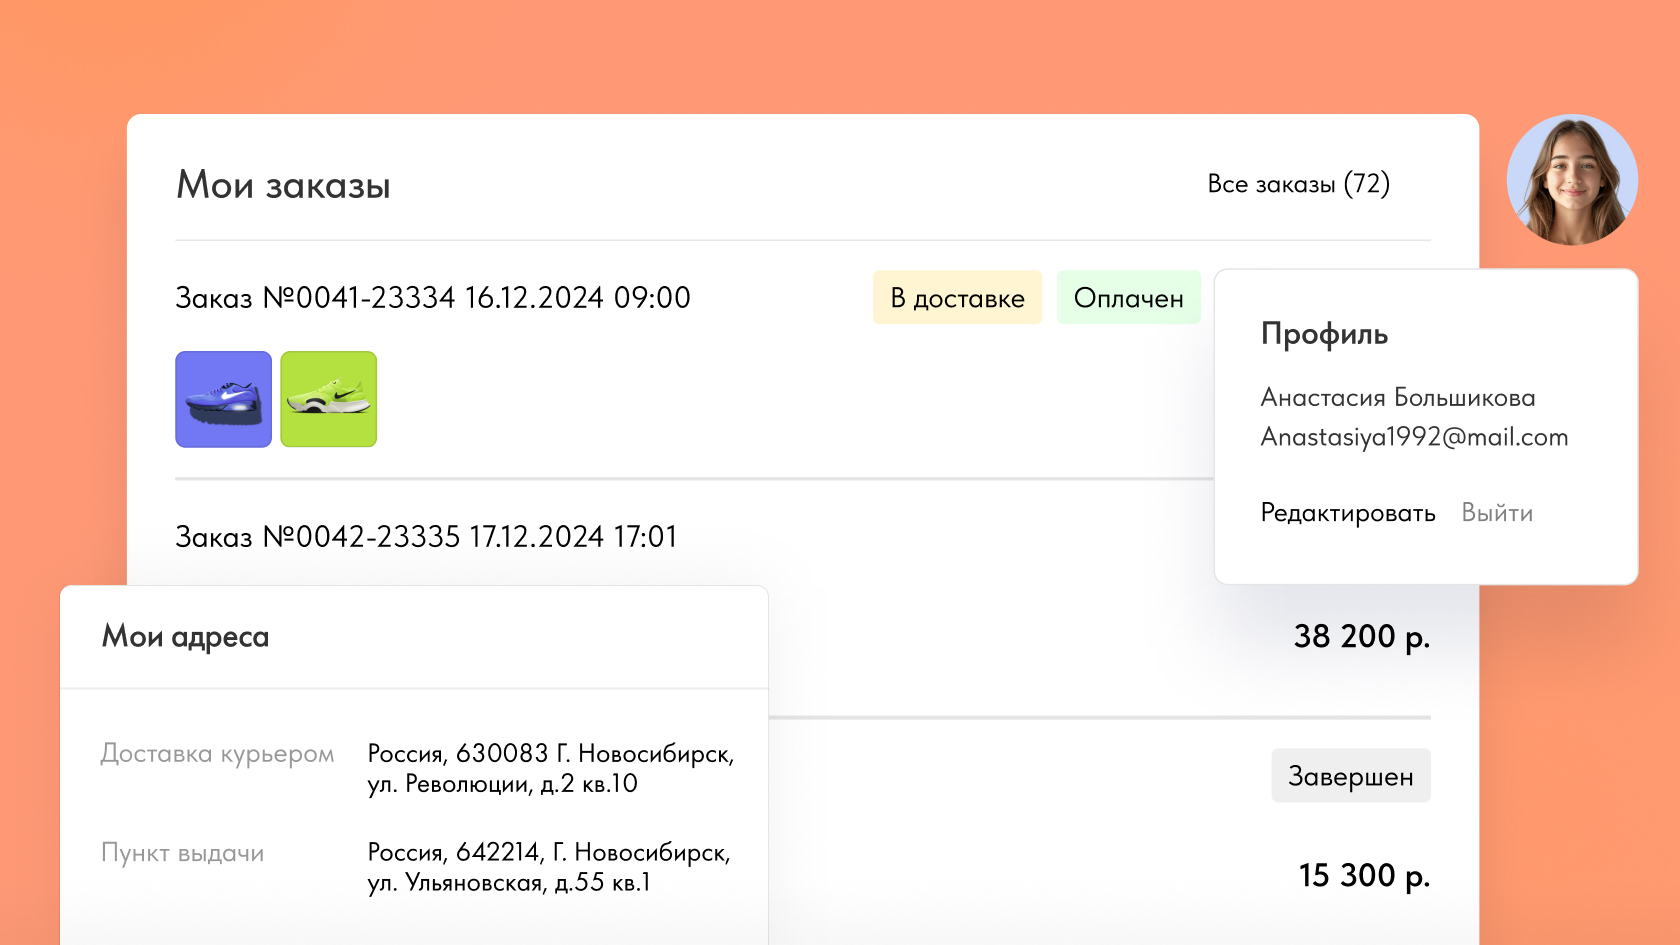This screenshot has width=1680, height=945.
Task: Select the Доставка курьером address label
Action: (x=217, y=754)
